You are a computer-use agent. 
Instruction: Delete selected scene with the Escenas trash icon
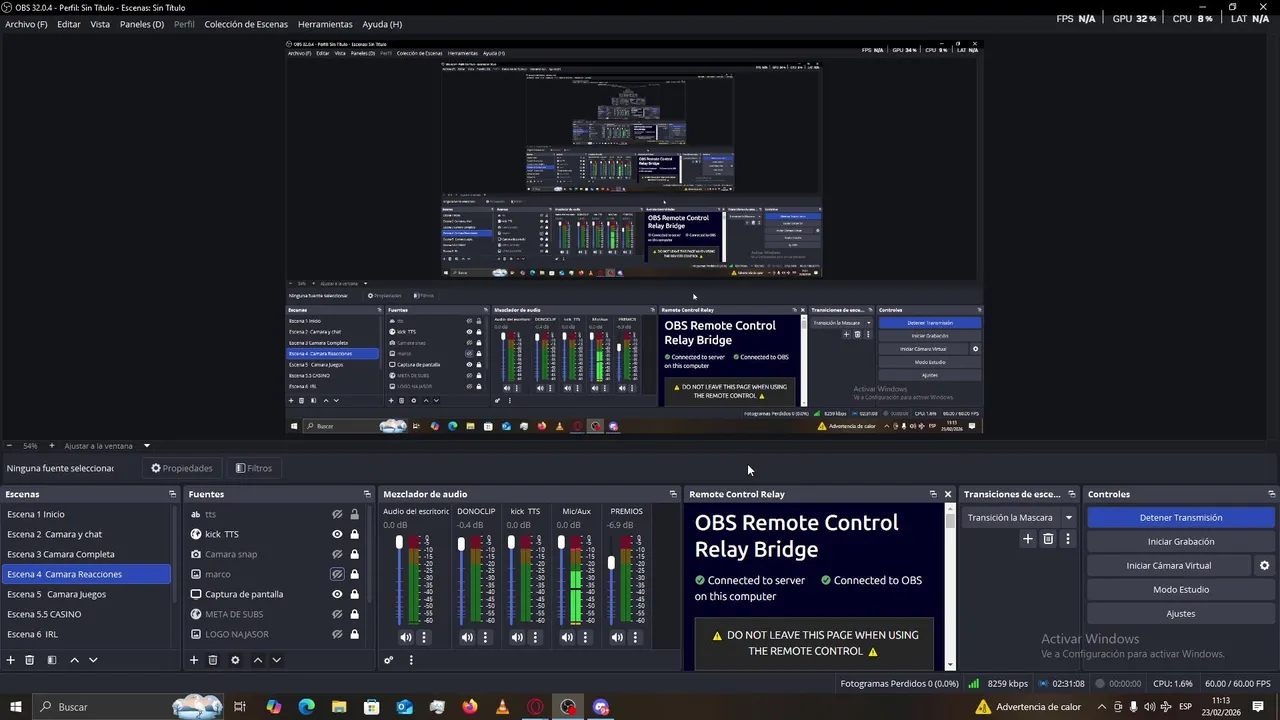point(30,660)
